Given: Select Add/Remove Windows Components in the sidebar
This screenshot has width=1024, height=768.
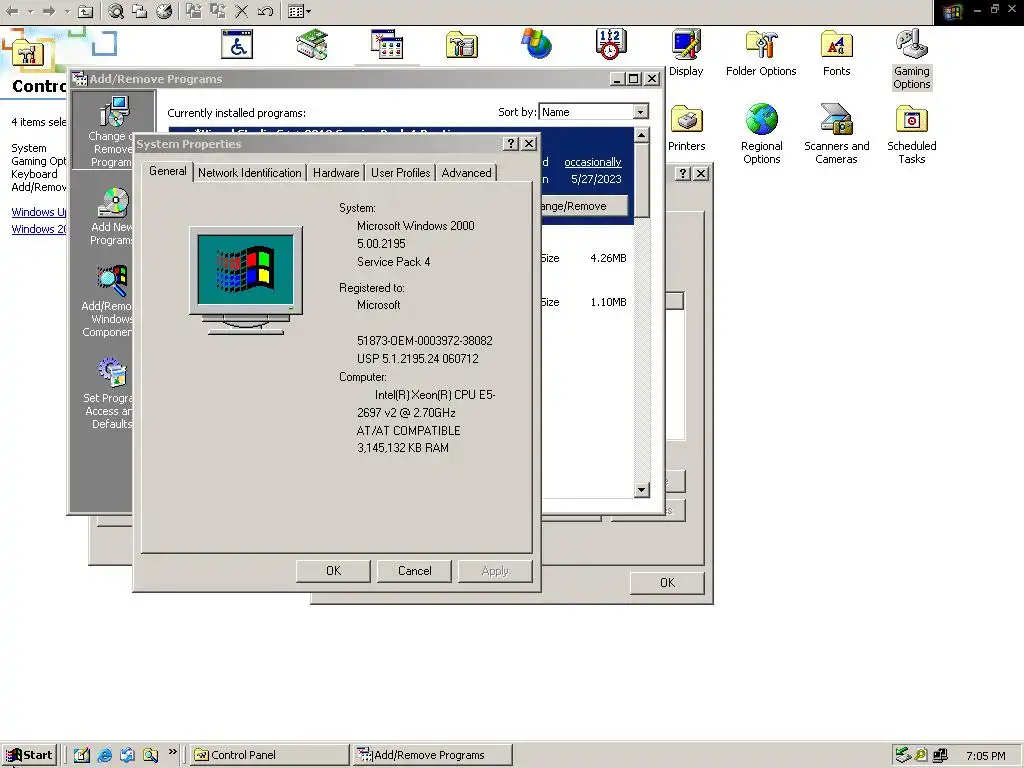Looking at the screenshot, I should [108, 301].
